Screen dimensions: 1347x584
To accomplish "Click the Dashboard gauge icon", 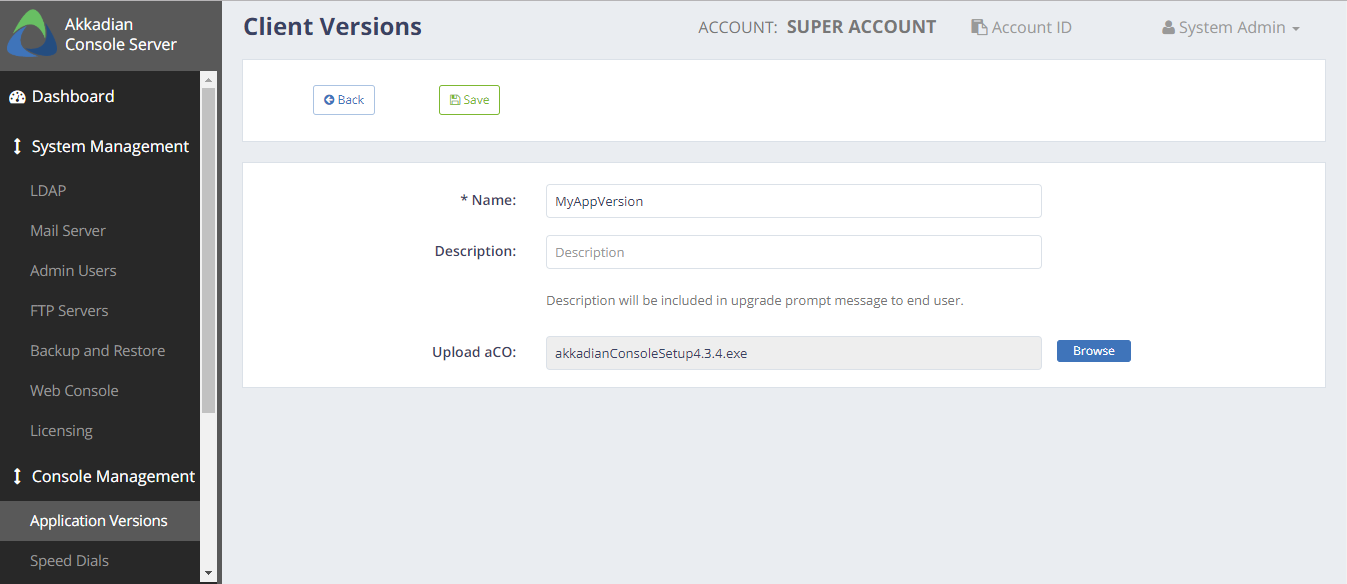I will (x=17, y=97).
